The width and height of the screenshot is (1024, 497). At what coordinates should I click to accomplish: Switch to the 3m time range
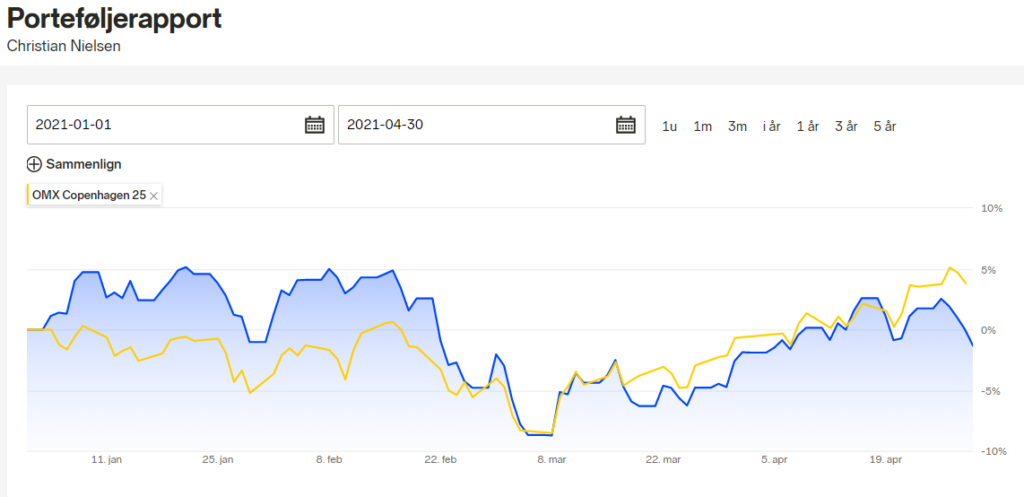point(737,127)
